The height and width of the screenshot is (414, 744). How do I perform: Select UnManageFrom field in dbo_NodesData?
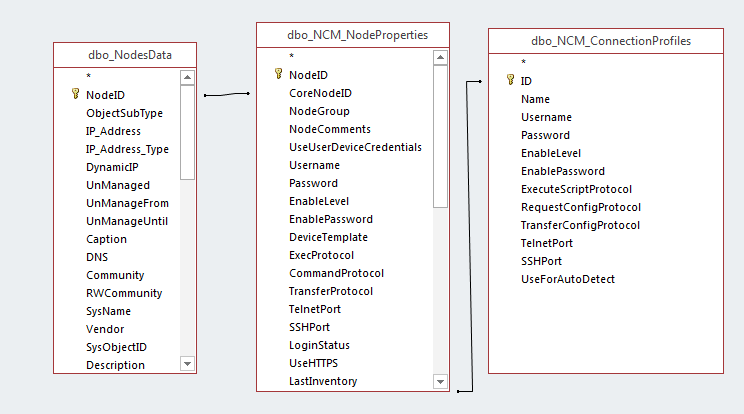pos(127,203)
